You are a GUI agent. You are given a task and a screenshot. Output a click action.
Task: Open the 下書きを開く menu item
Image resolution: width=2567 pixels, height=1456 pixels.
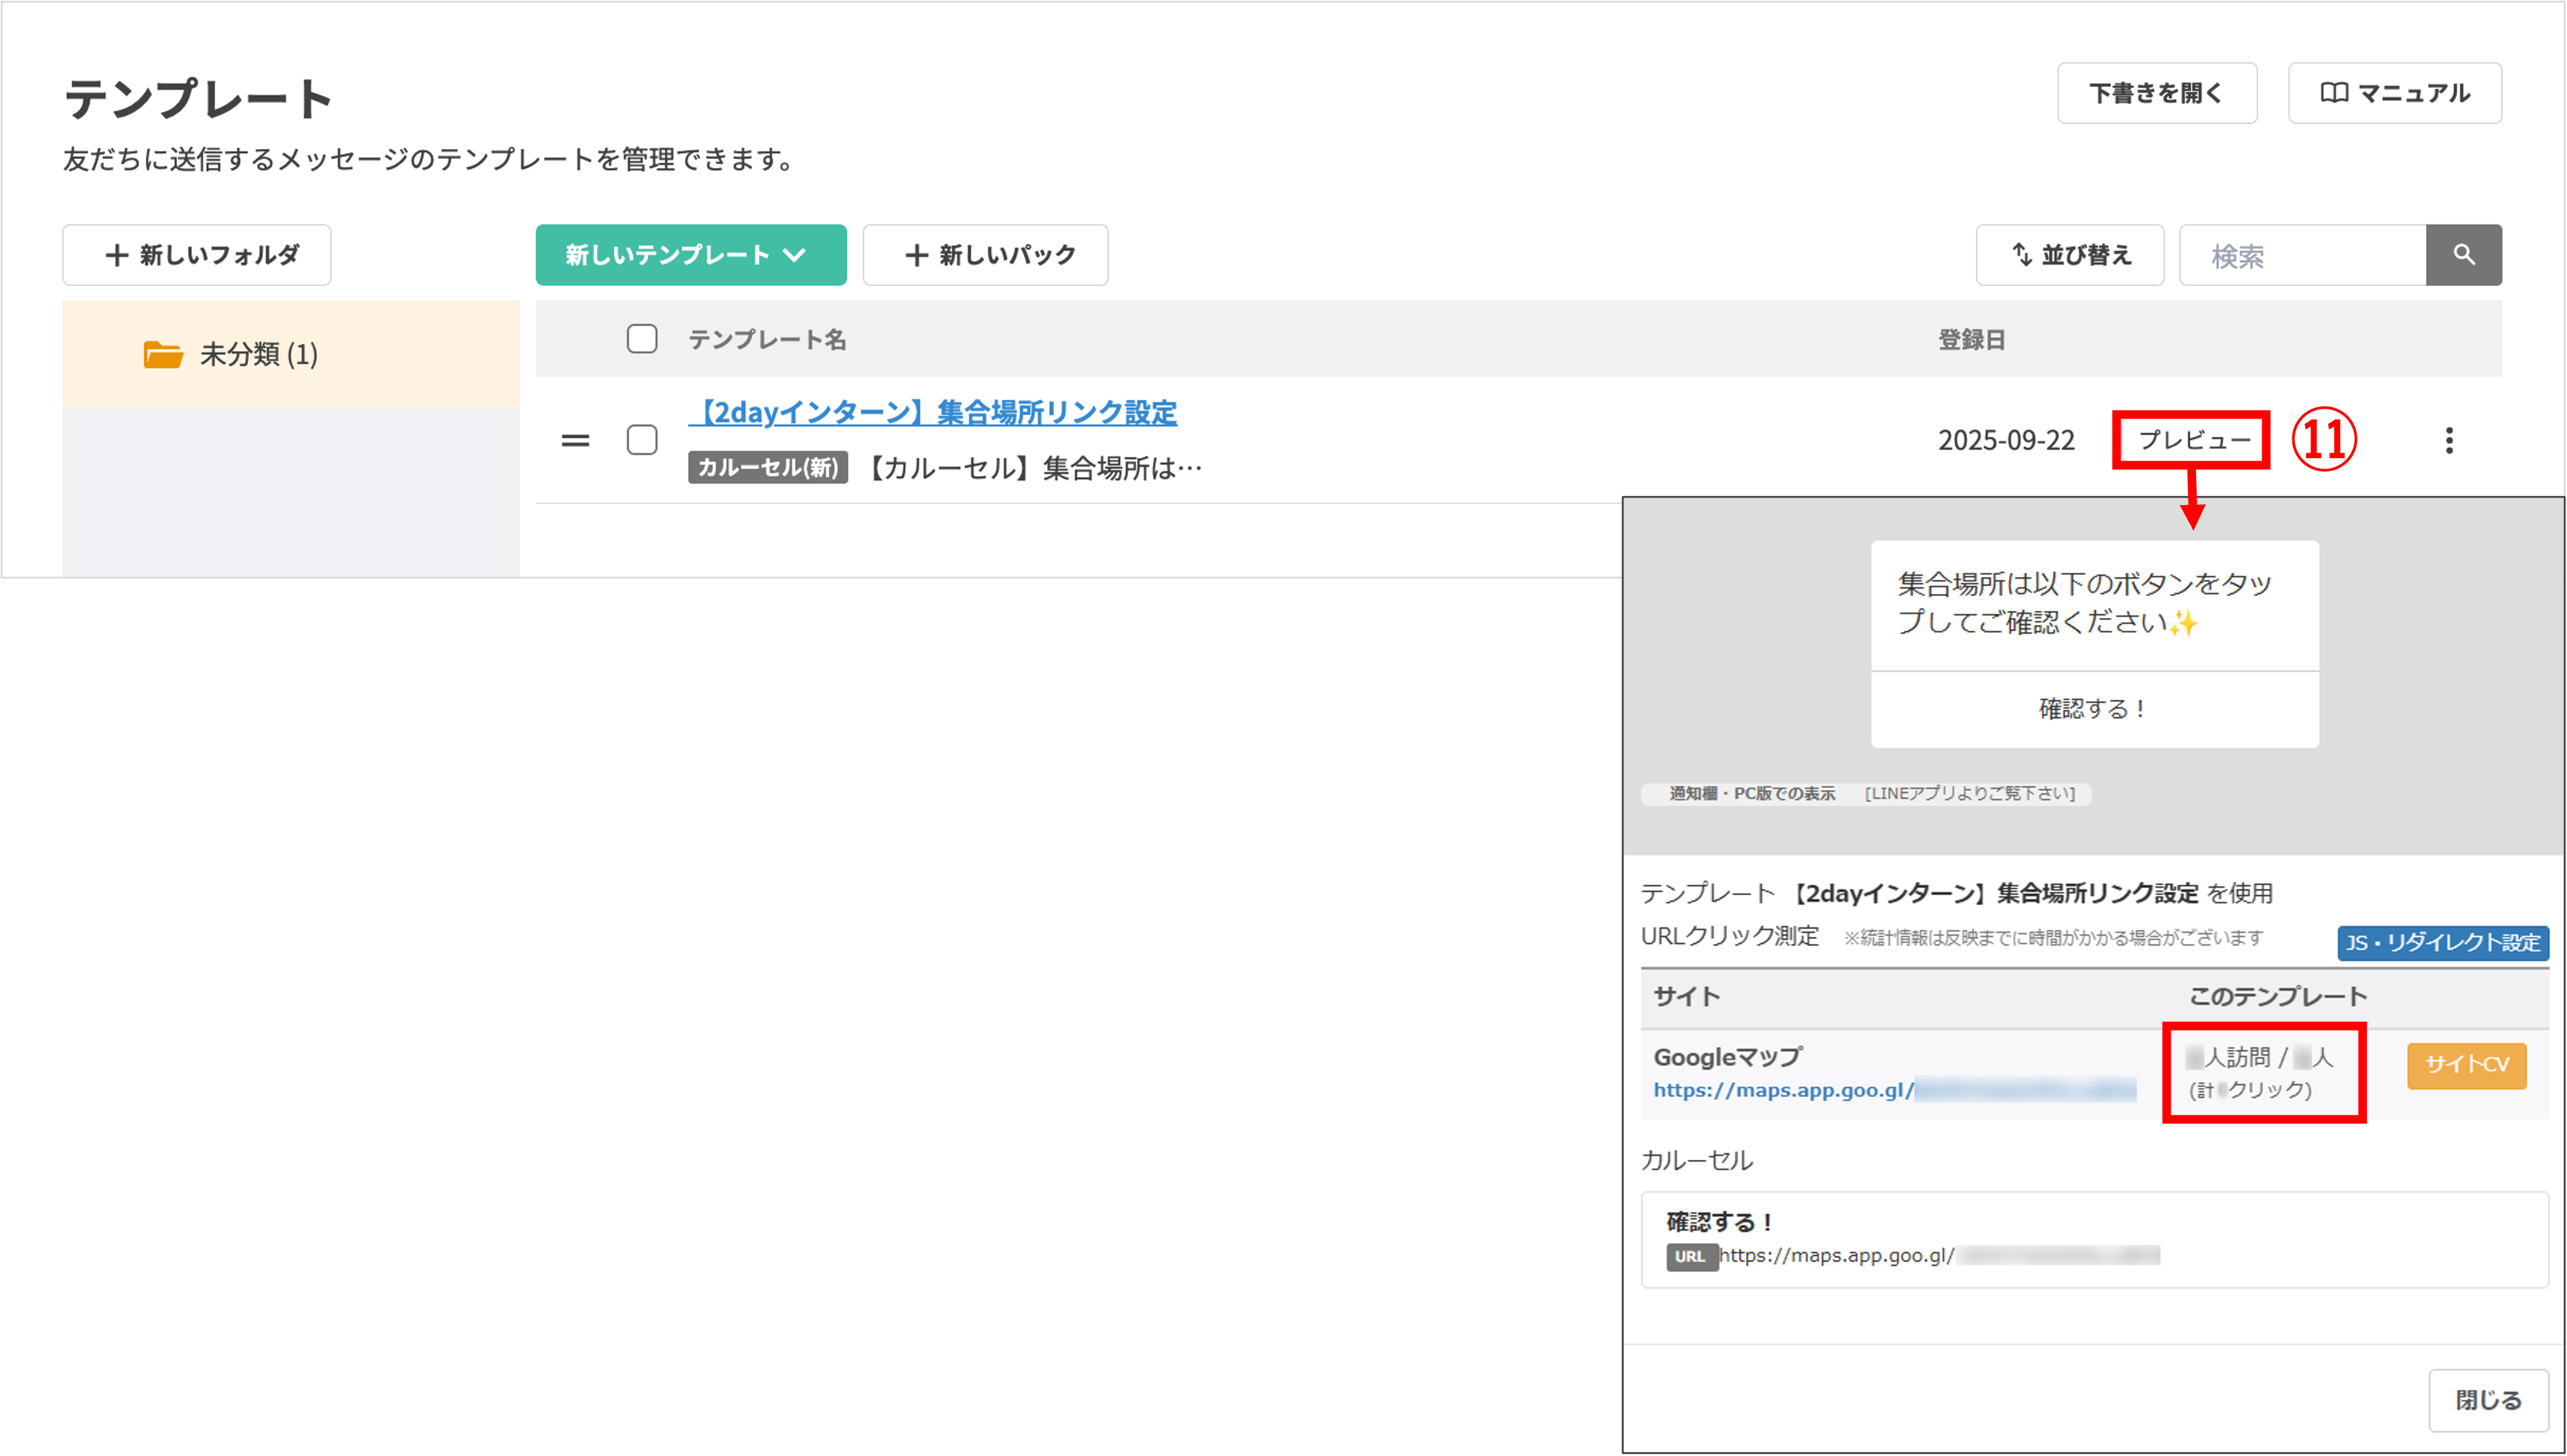(2156, 93)
